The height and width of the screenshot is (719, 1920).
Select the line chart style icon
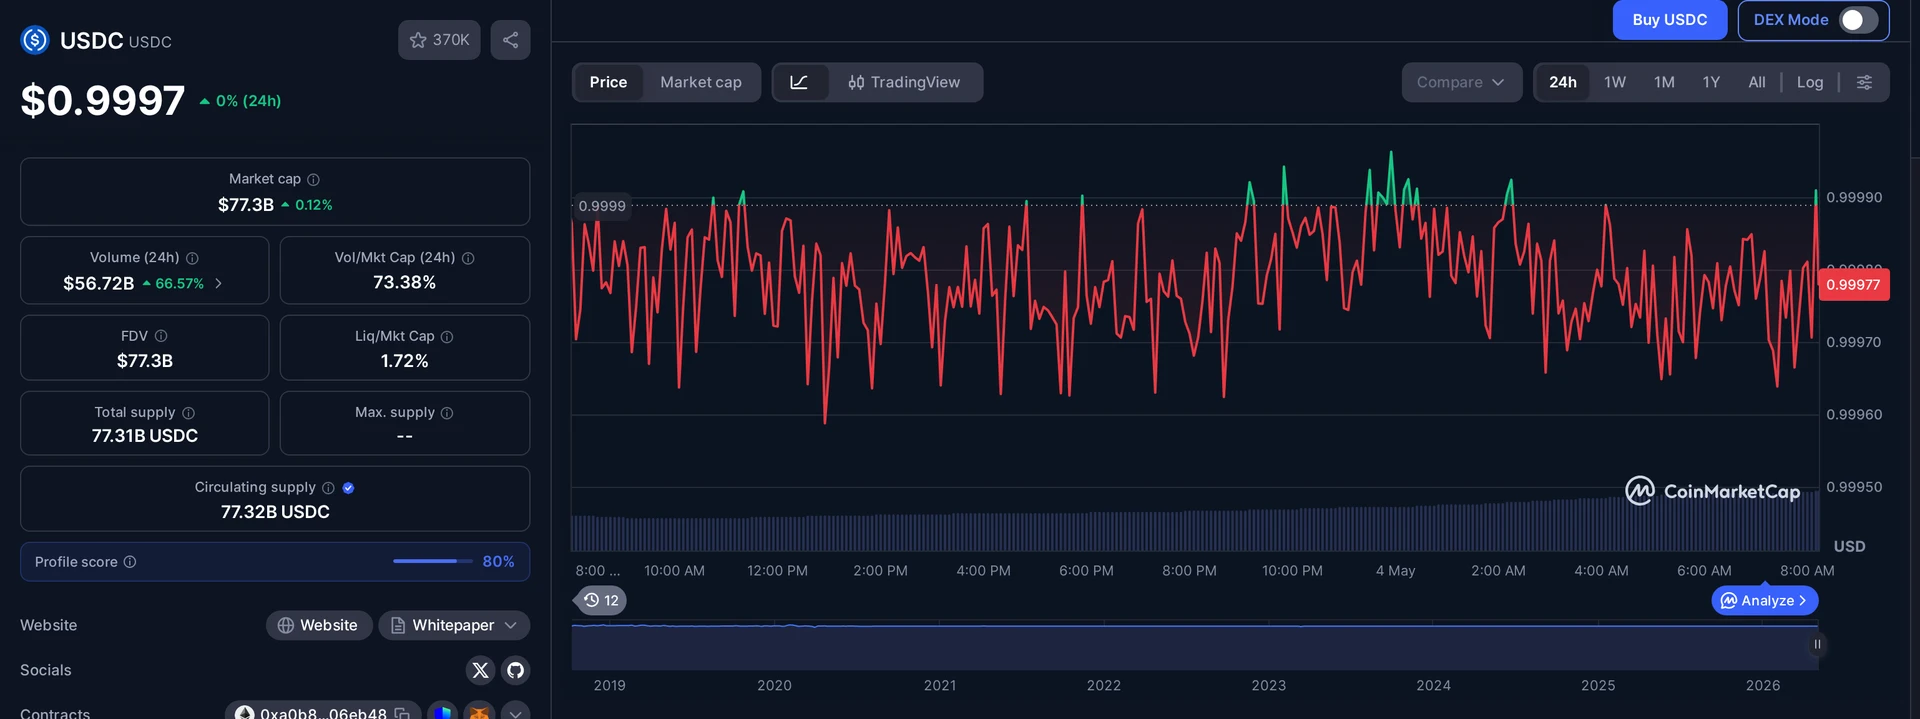(799, 82)
